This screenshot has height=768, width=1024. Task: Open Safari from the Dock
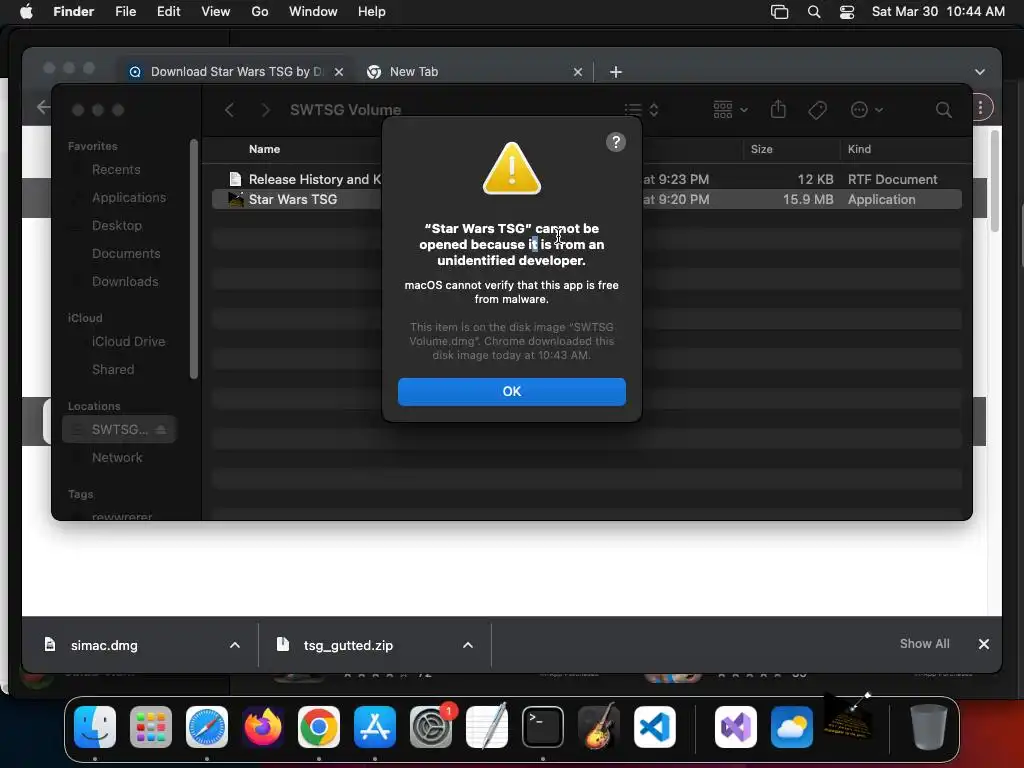(x=207, y=727)
